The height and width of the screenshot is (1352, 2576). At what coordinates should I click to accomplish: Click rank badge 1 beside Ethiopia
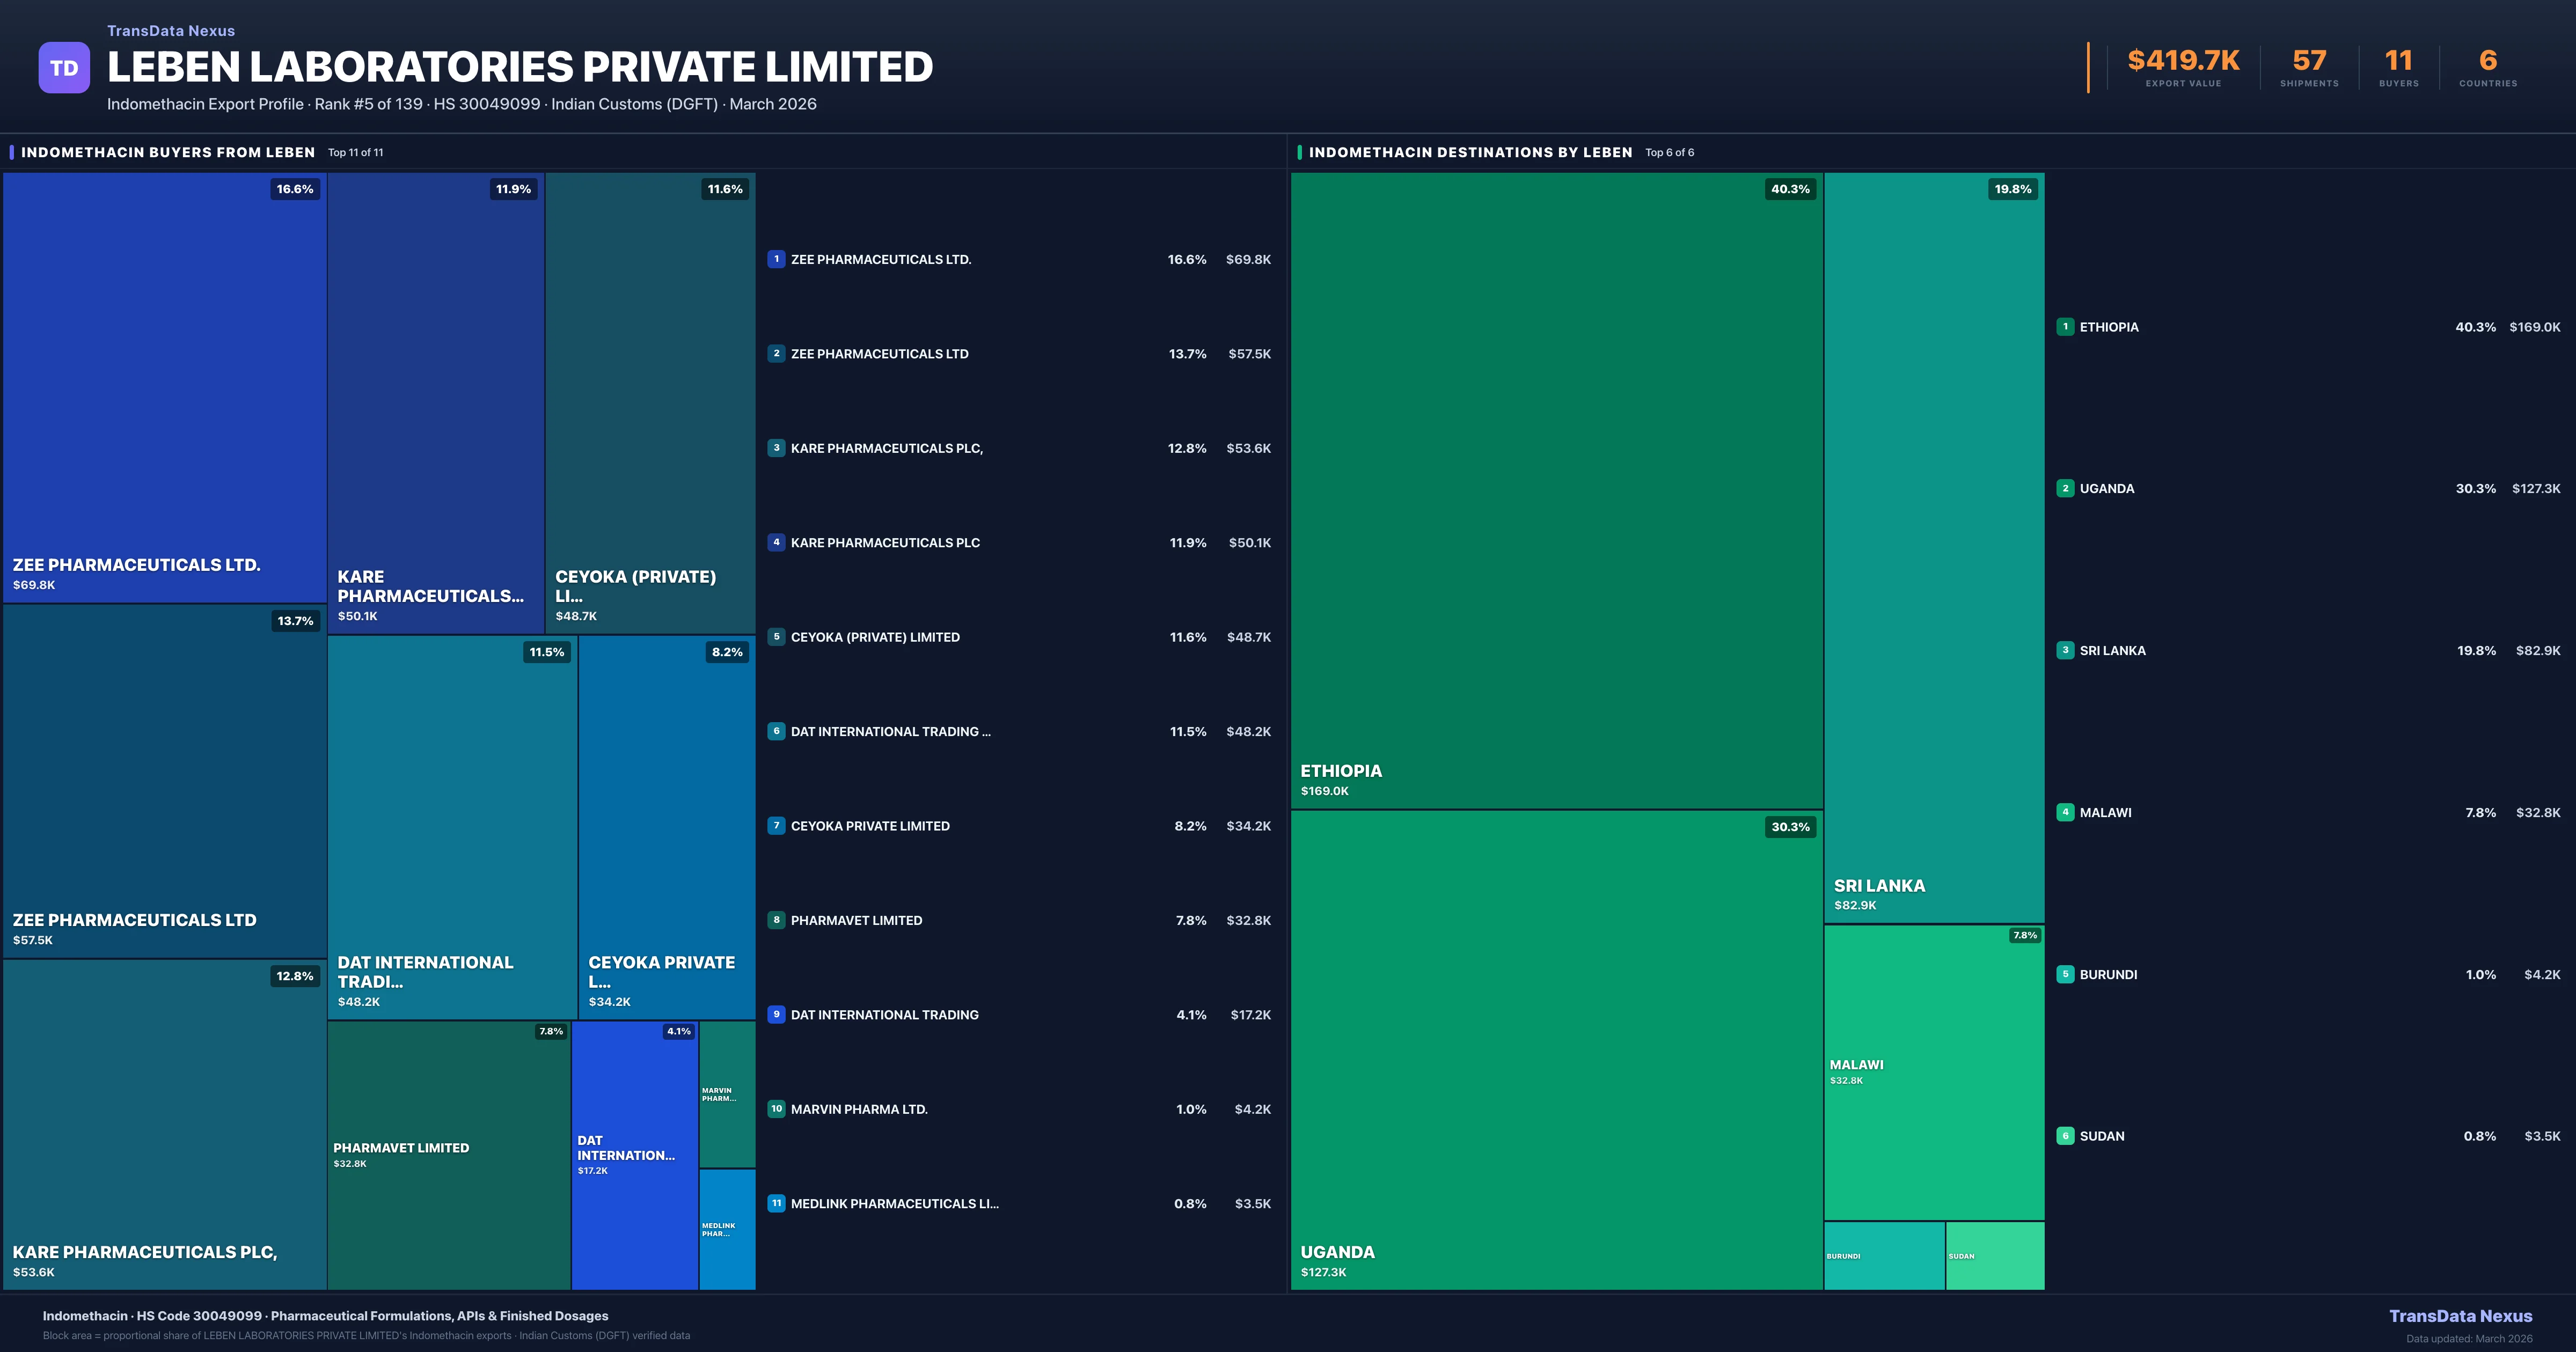[x=2065, y=327]
